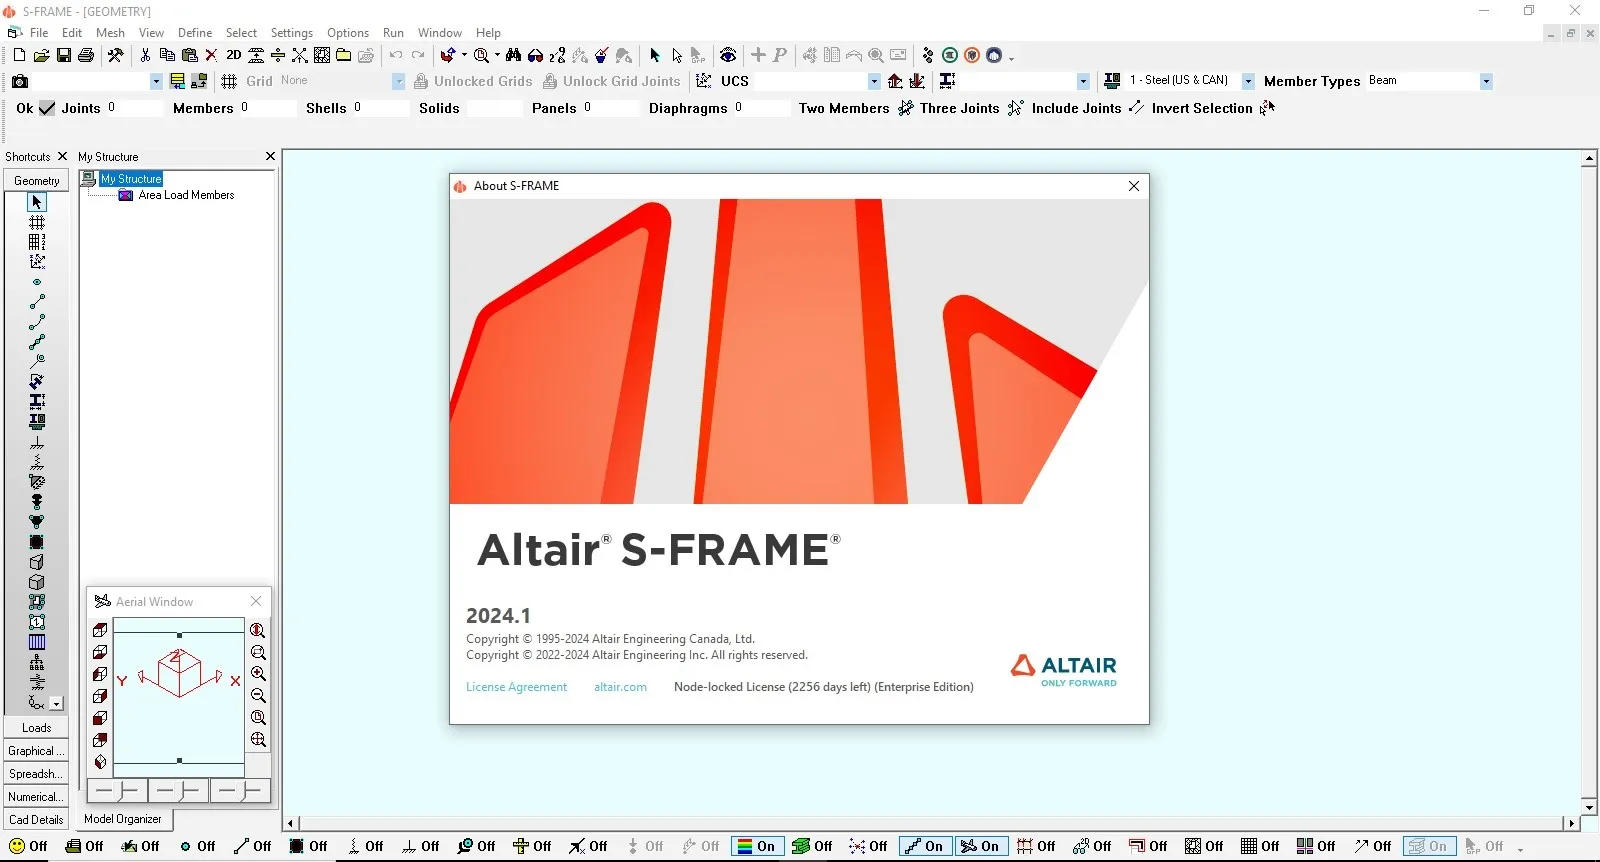The height and width of the screenshot is (862, 1600).
Task: Toggle the green shell render option
Action: [812, 846]
